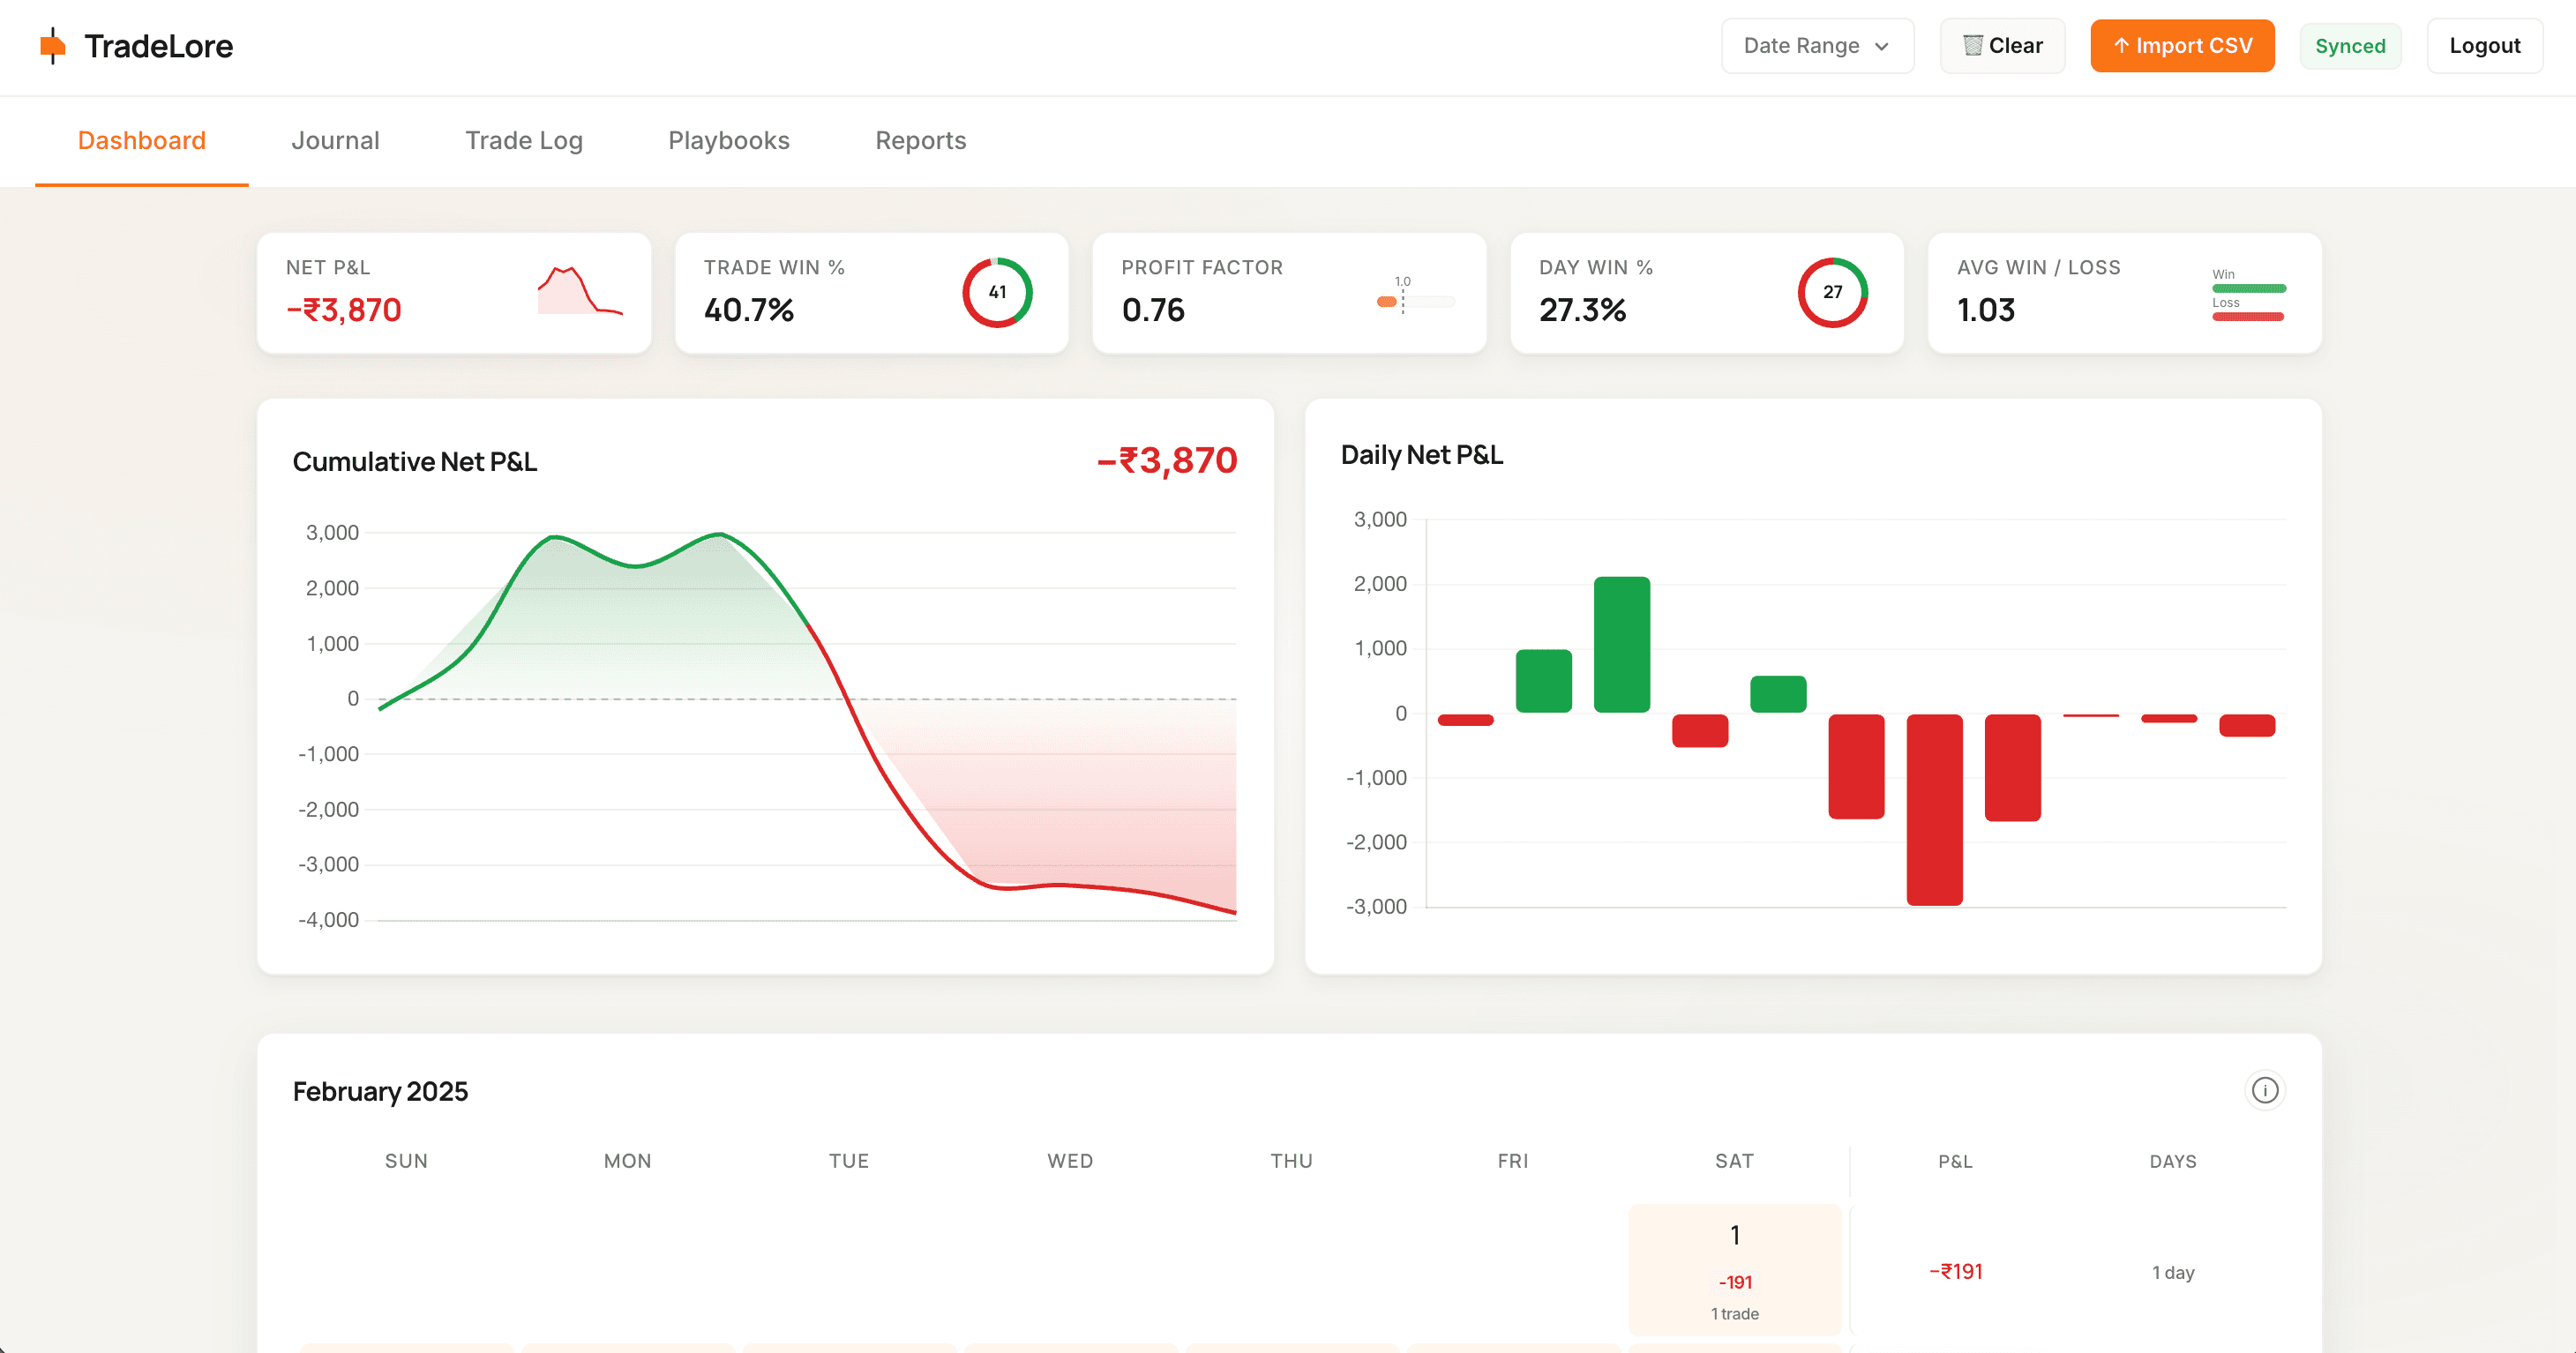Click the Profit Factor gauge bar

pyautogui.click(x=1415, y=301)
